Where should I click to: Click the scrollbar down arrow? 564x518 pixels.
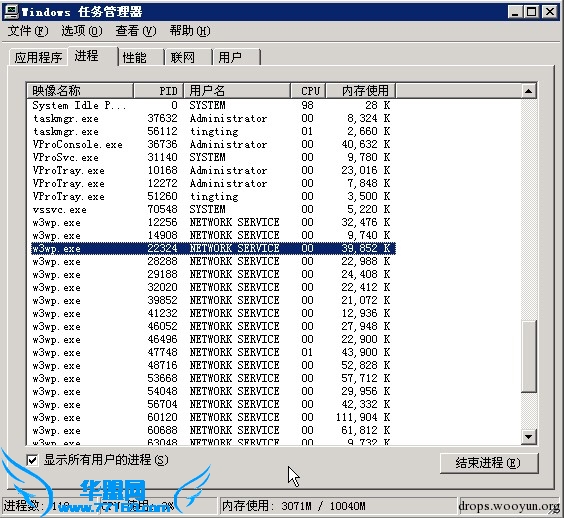pos(528,437)
